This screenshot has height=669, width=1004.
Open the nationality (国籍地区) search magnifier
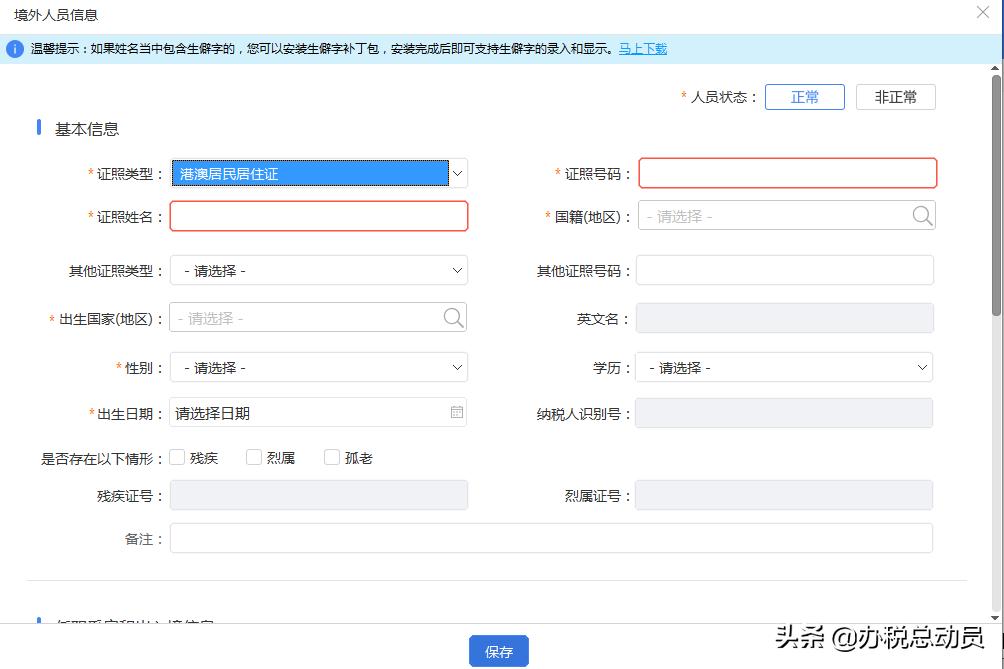pos(920,214)
